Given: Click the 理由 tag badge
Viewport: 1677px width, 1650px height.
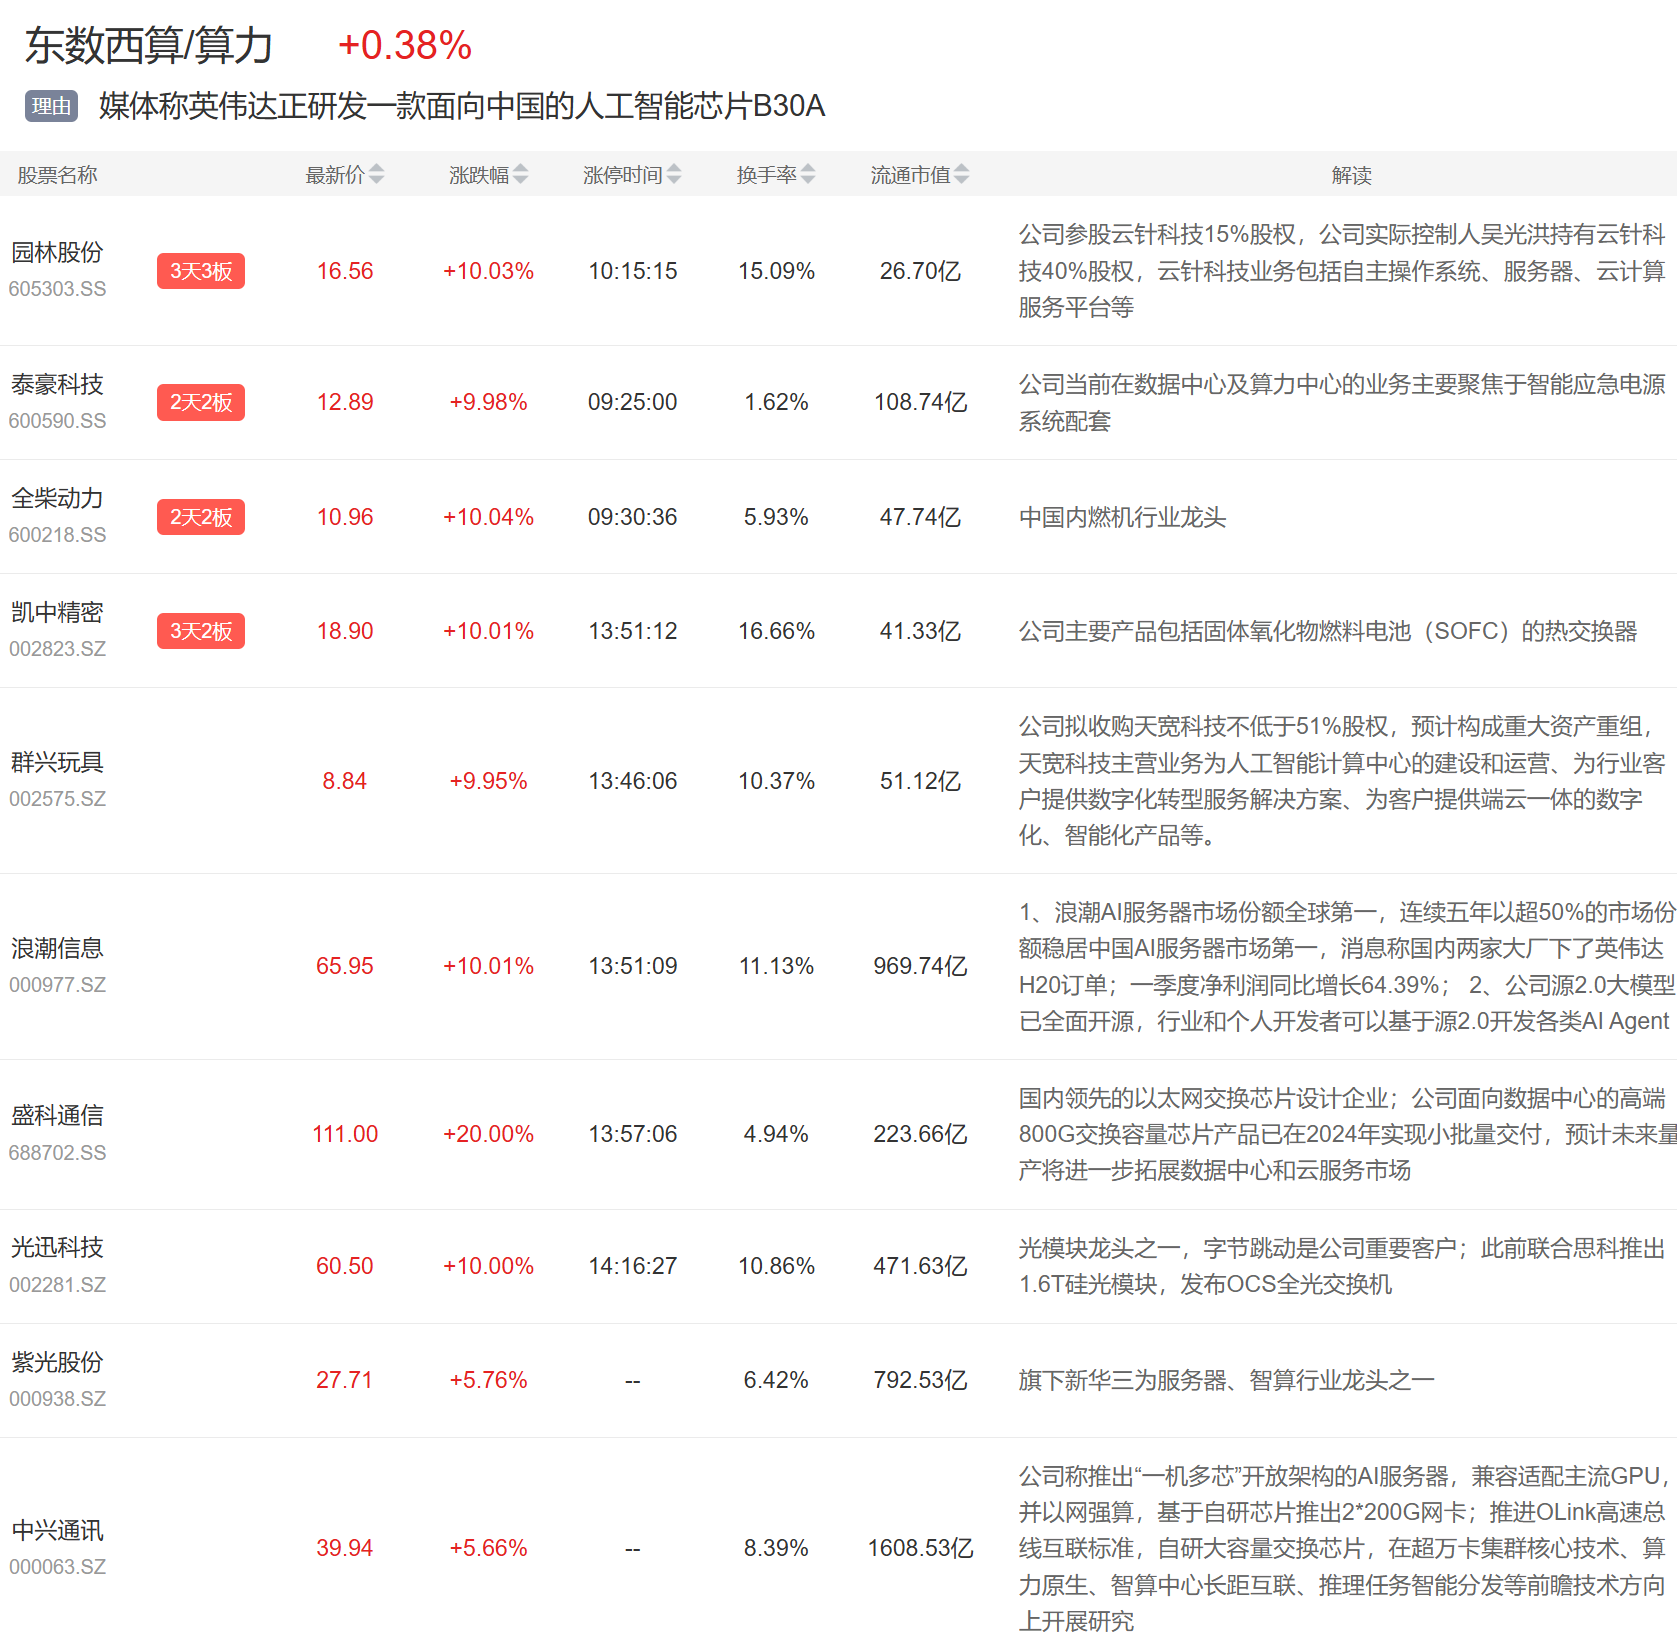Looking at the screenshot, I should click(x=51, y=106).
